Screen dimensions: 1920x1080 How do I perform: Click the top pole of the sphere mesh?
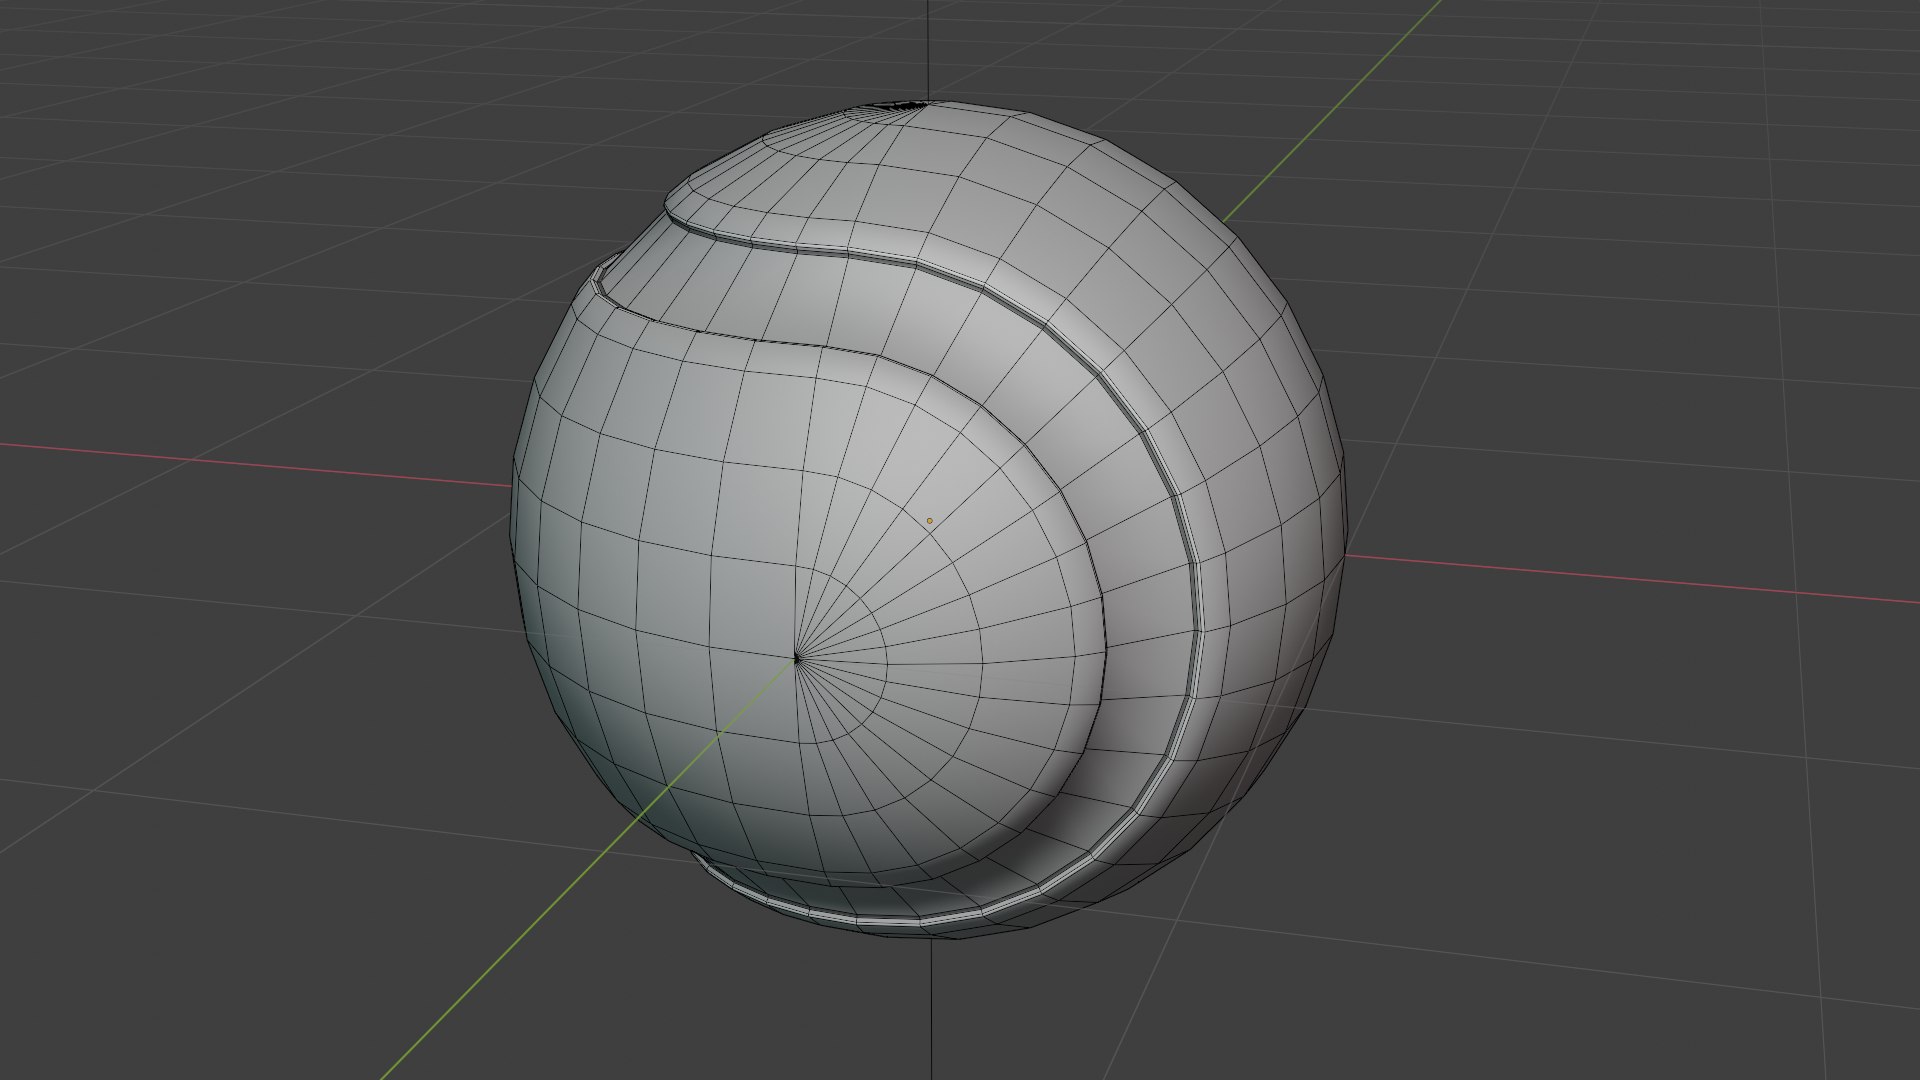pyautogui.click(x=905, y=104)
